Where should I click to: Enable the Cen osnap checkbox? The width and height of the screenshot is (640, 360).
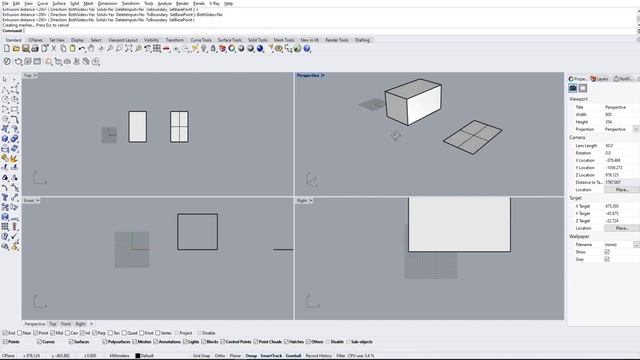coord(68,333)
